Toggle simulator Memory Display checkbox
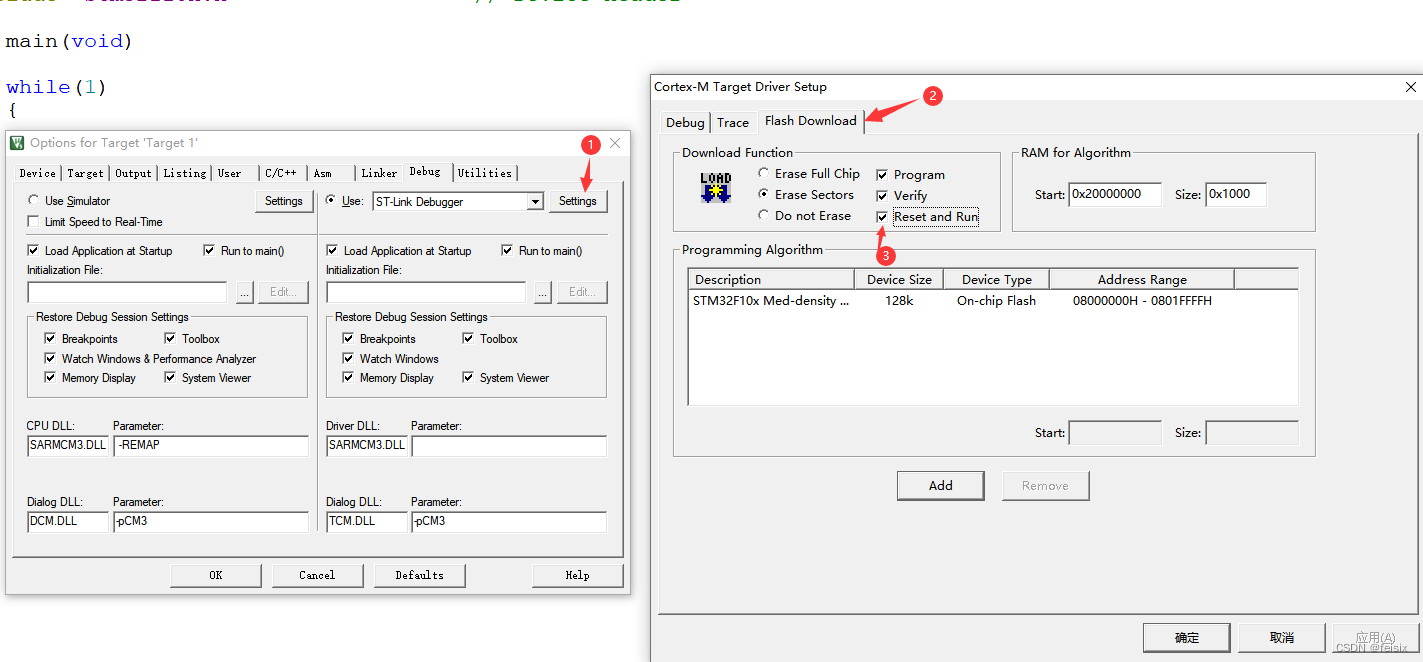Viewport: 1423px width, 662px height. click(50, 378)
